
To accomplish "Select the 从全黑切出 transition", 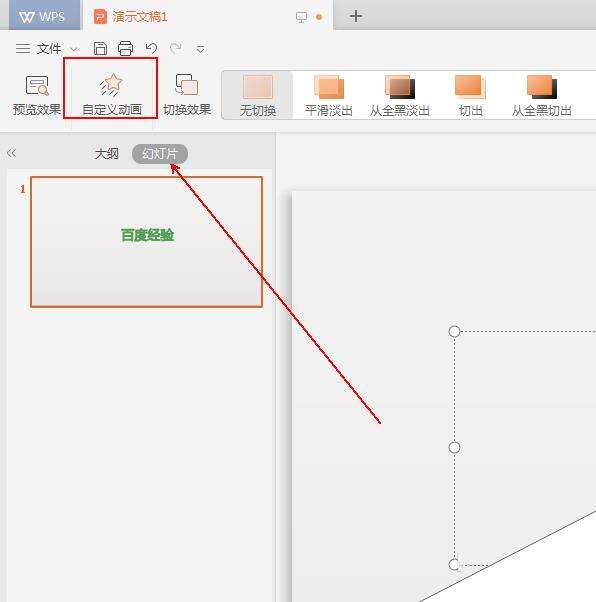I will pyautogui.click(x=542, y=96).
